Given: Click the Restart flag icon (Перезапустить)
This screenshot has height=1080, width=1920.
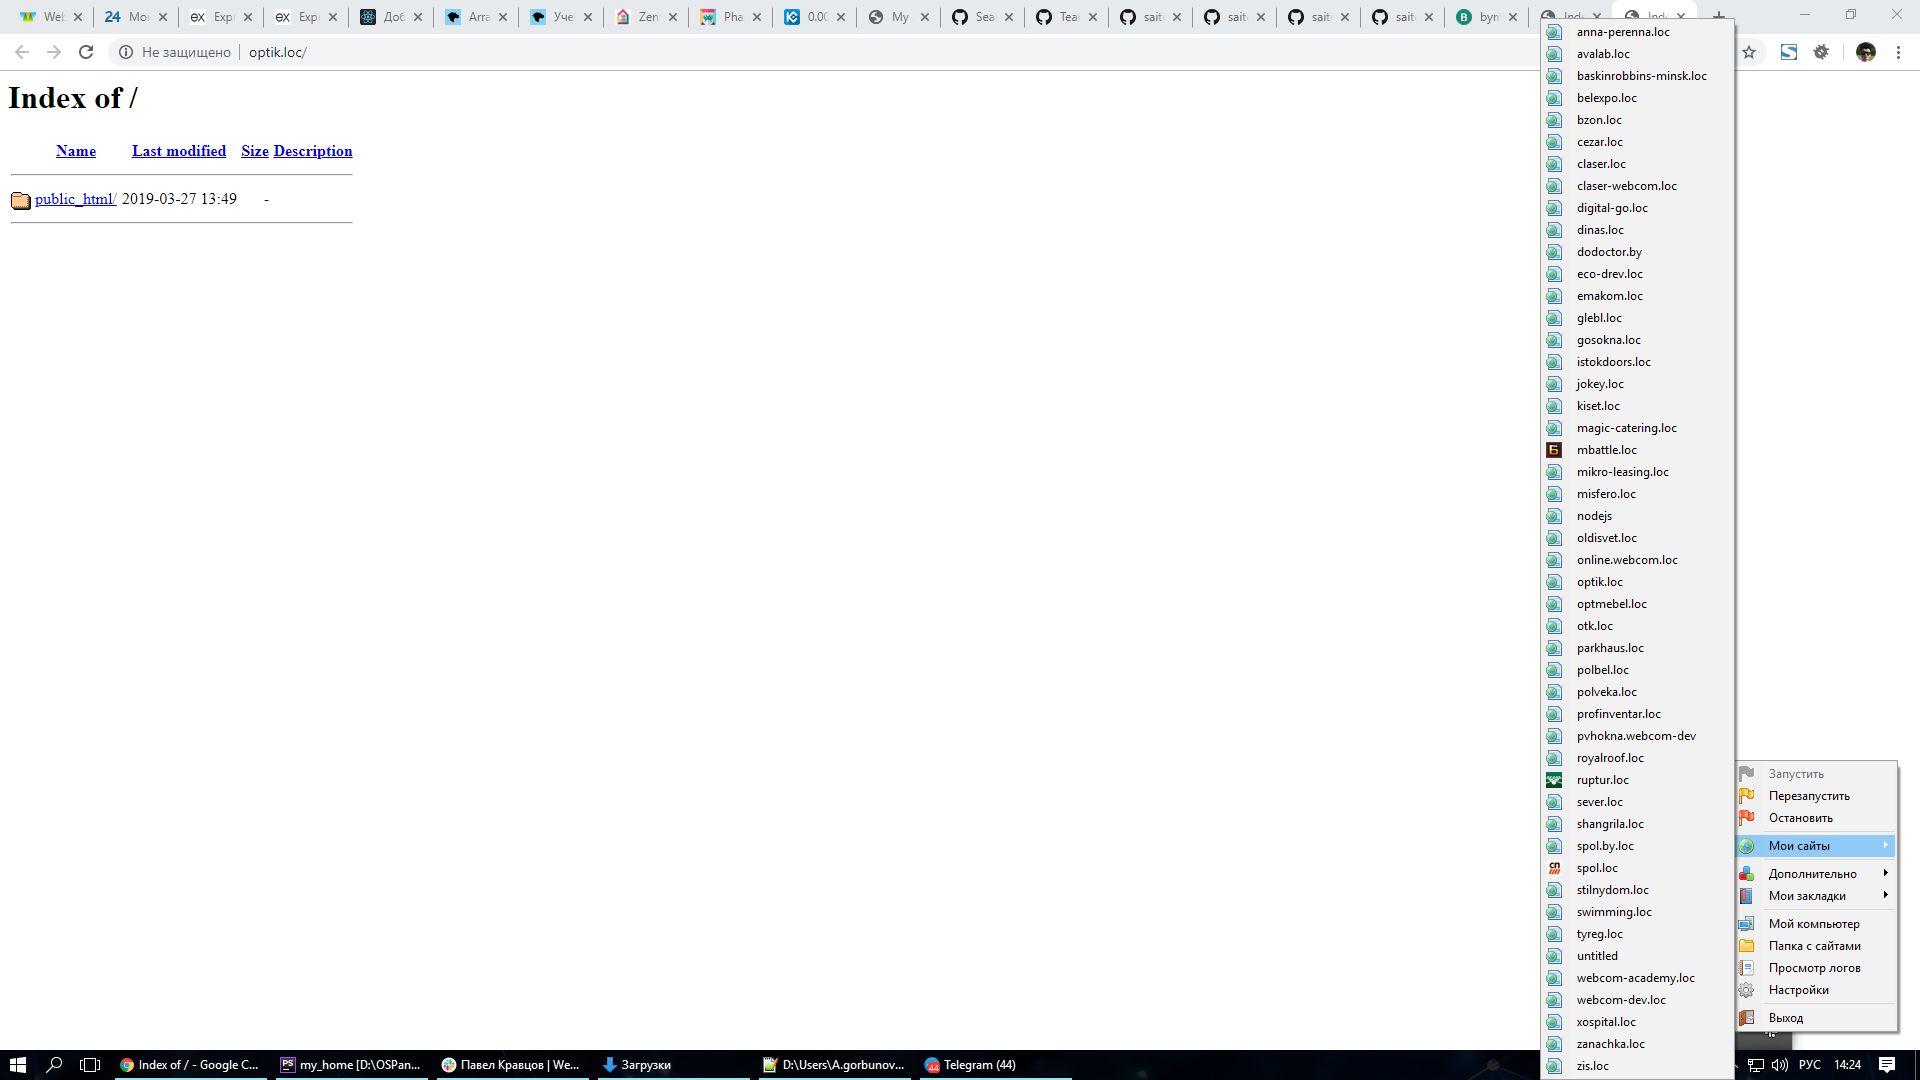Looking at the screenshot, I should point(1747,796).
